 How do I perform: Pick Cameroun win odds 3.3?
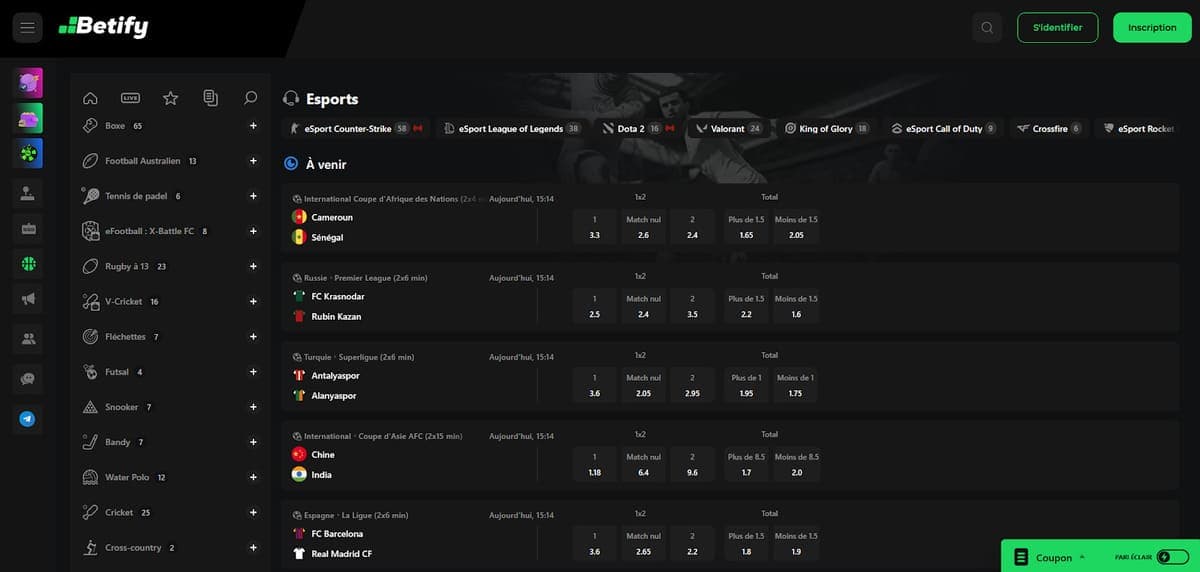click(x=595, y=227)
